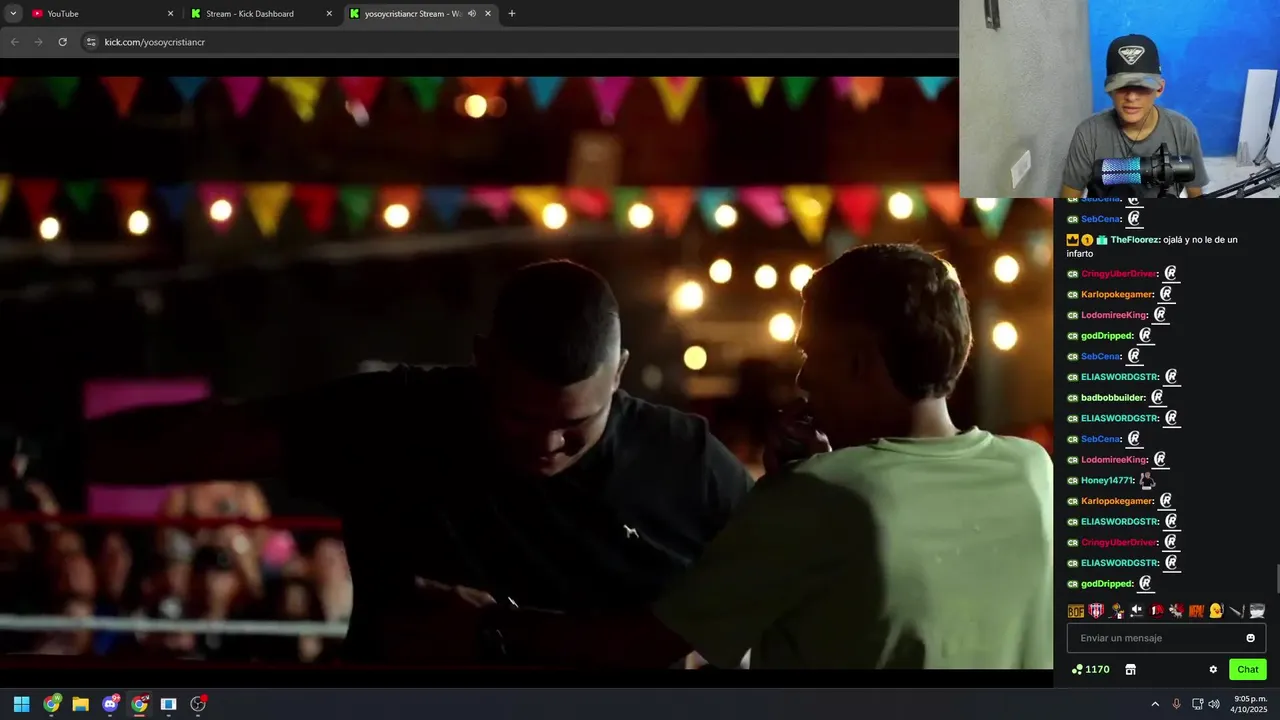The height and width of the screenshot is (720, 1280).
Task: Open the 9:05 p.m. clock calendar
Action: click(1250, 704)
